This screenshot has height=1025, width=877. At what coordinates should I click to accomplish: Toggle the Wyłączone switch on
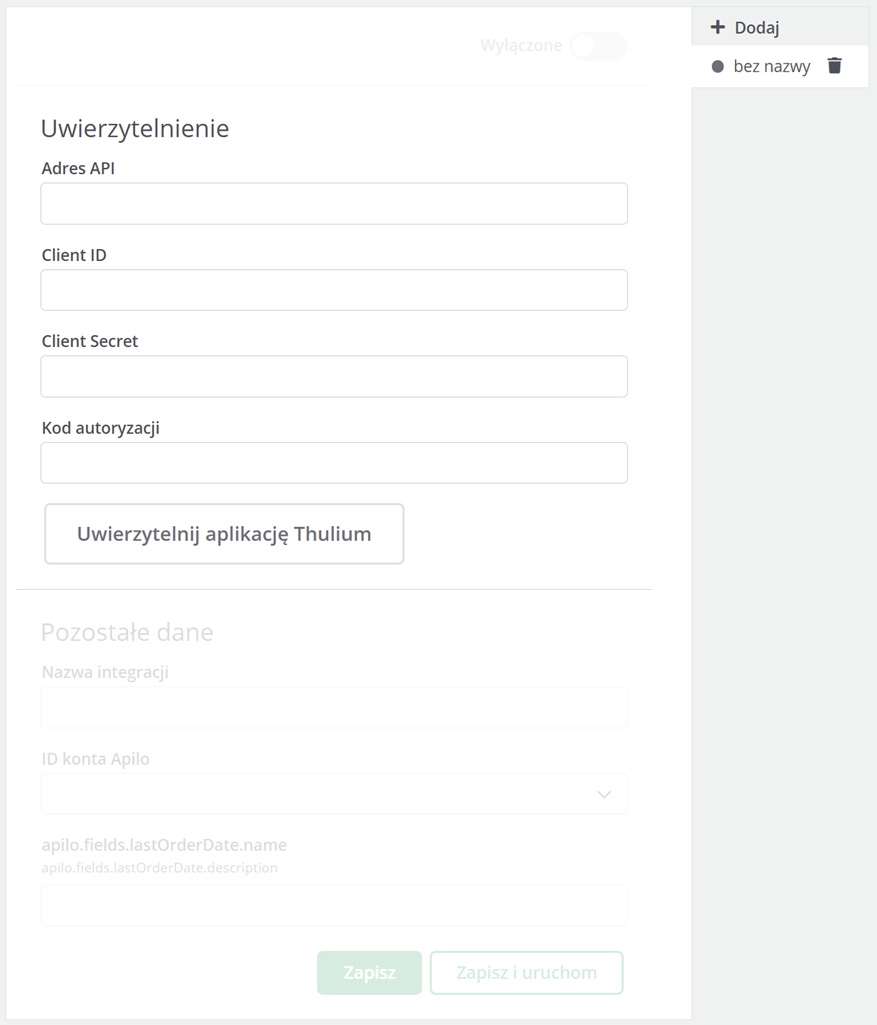[598, 46]
